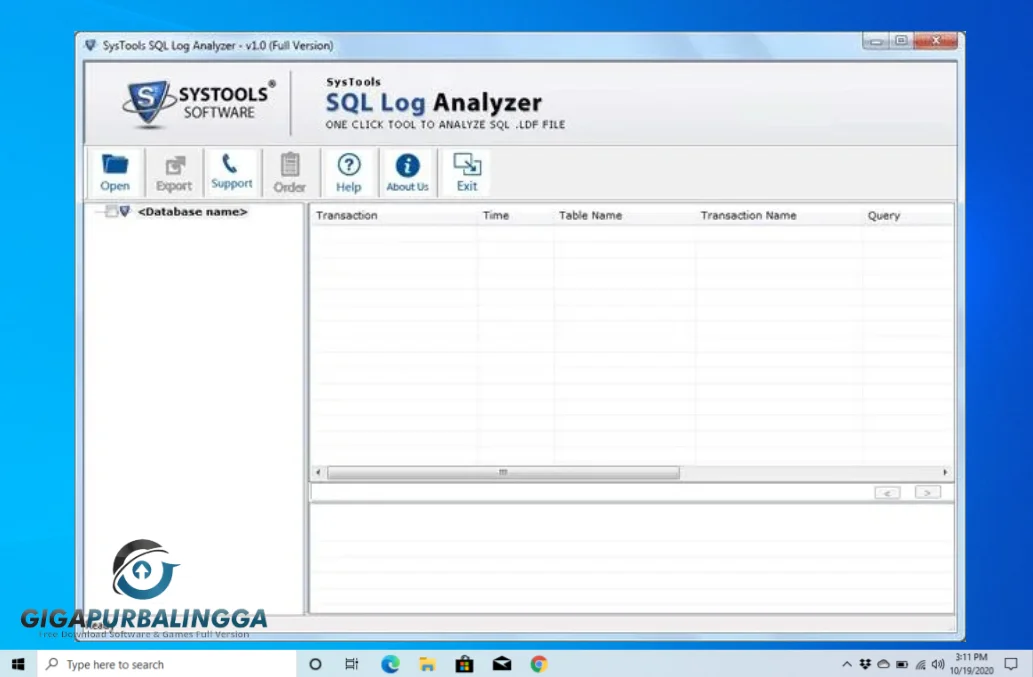Open network settings tray icon

coord(920,664)
